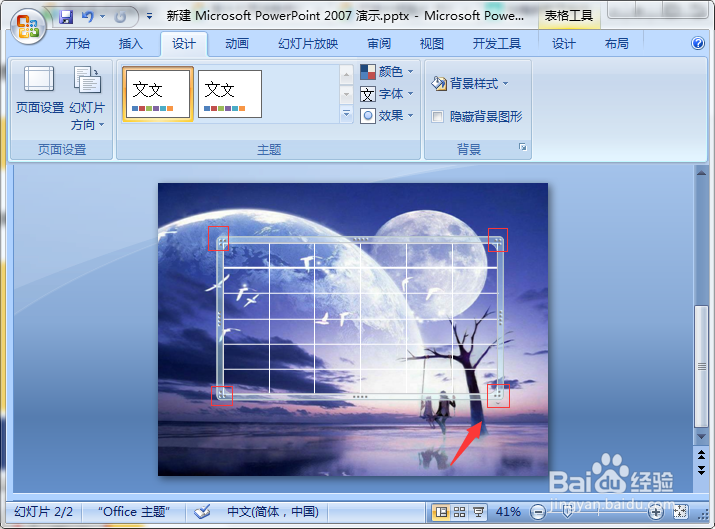Screen dimensions: 715x529
Task: Open theme 字体 dropdown
Action: (x=387, y=94)
